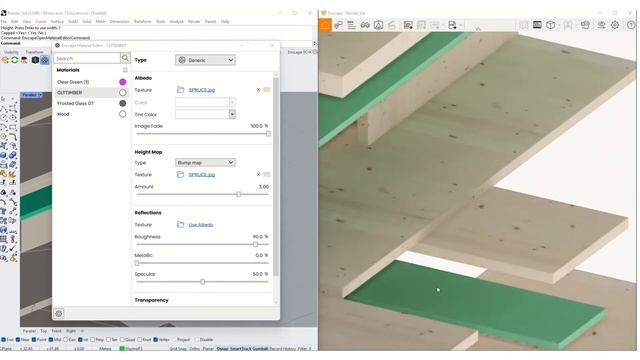Screen dimensions: 640x360
Task: Click the list view icon beside Materials header
Action: point(125,70)
